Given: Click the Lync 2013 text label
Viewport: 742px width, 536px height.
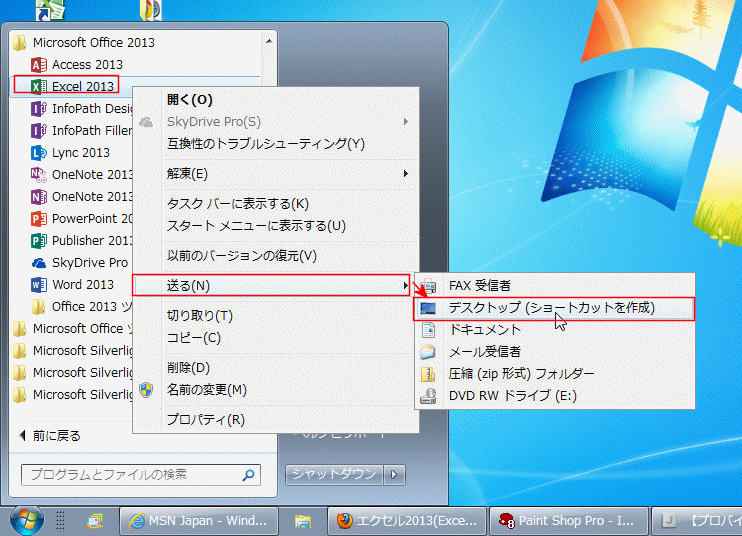Looking at the screenshot, I should [80, 152].
